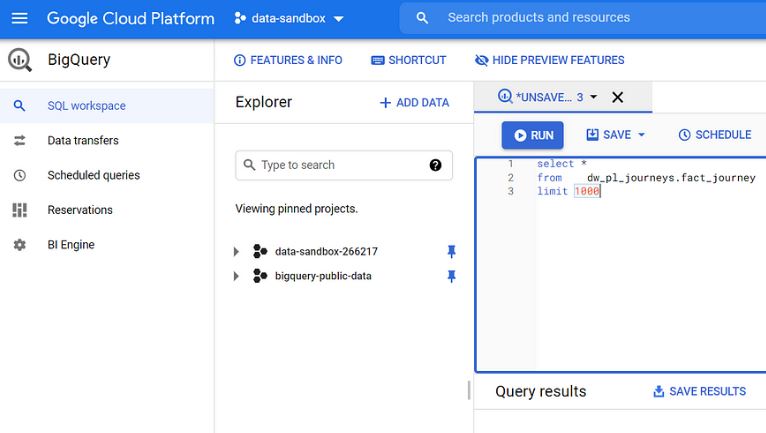Select bigquery-public-data project name
The width and height of the screenshot is (766, 433).
[323, 276]
